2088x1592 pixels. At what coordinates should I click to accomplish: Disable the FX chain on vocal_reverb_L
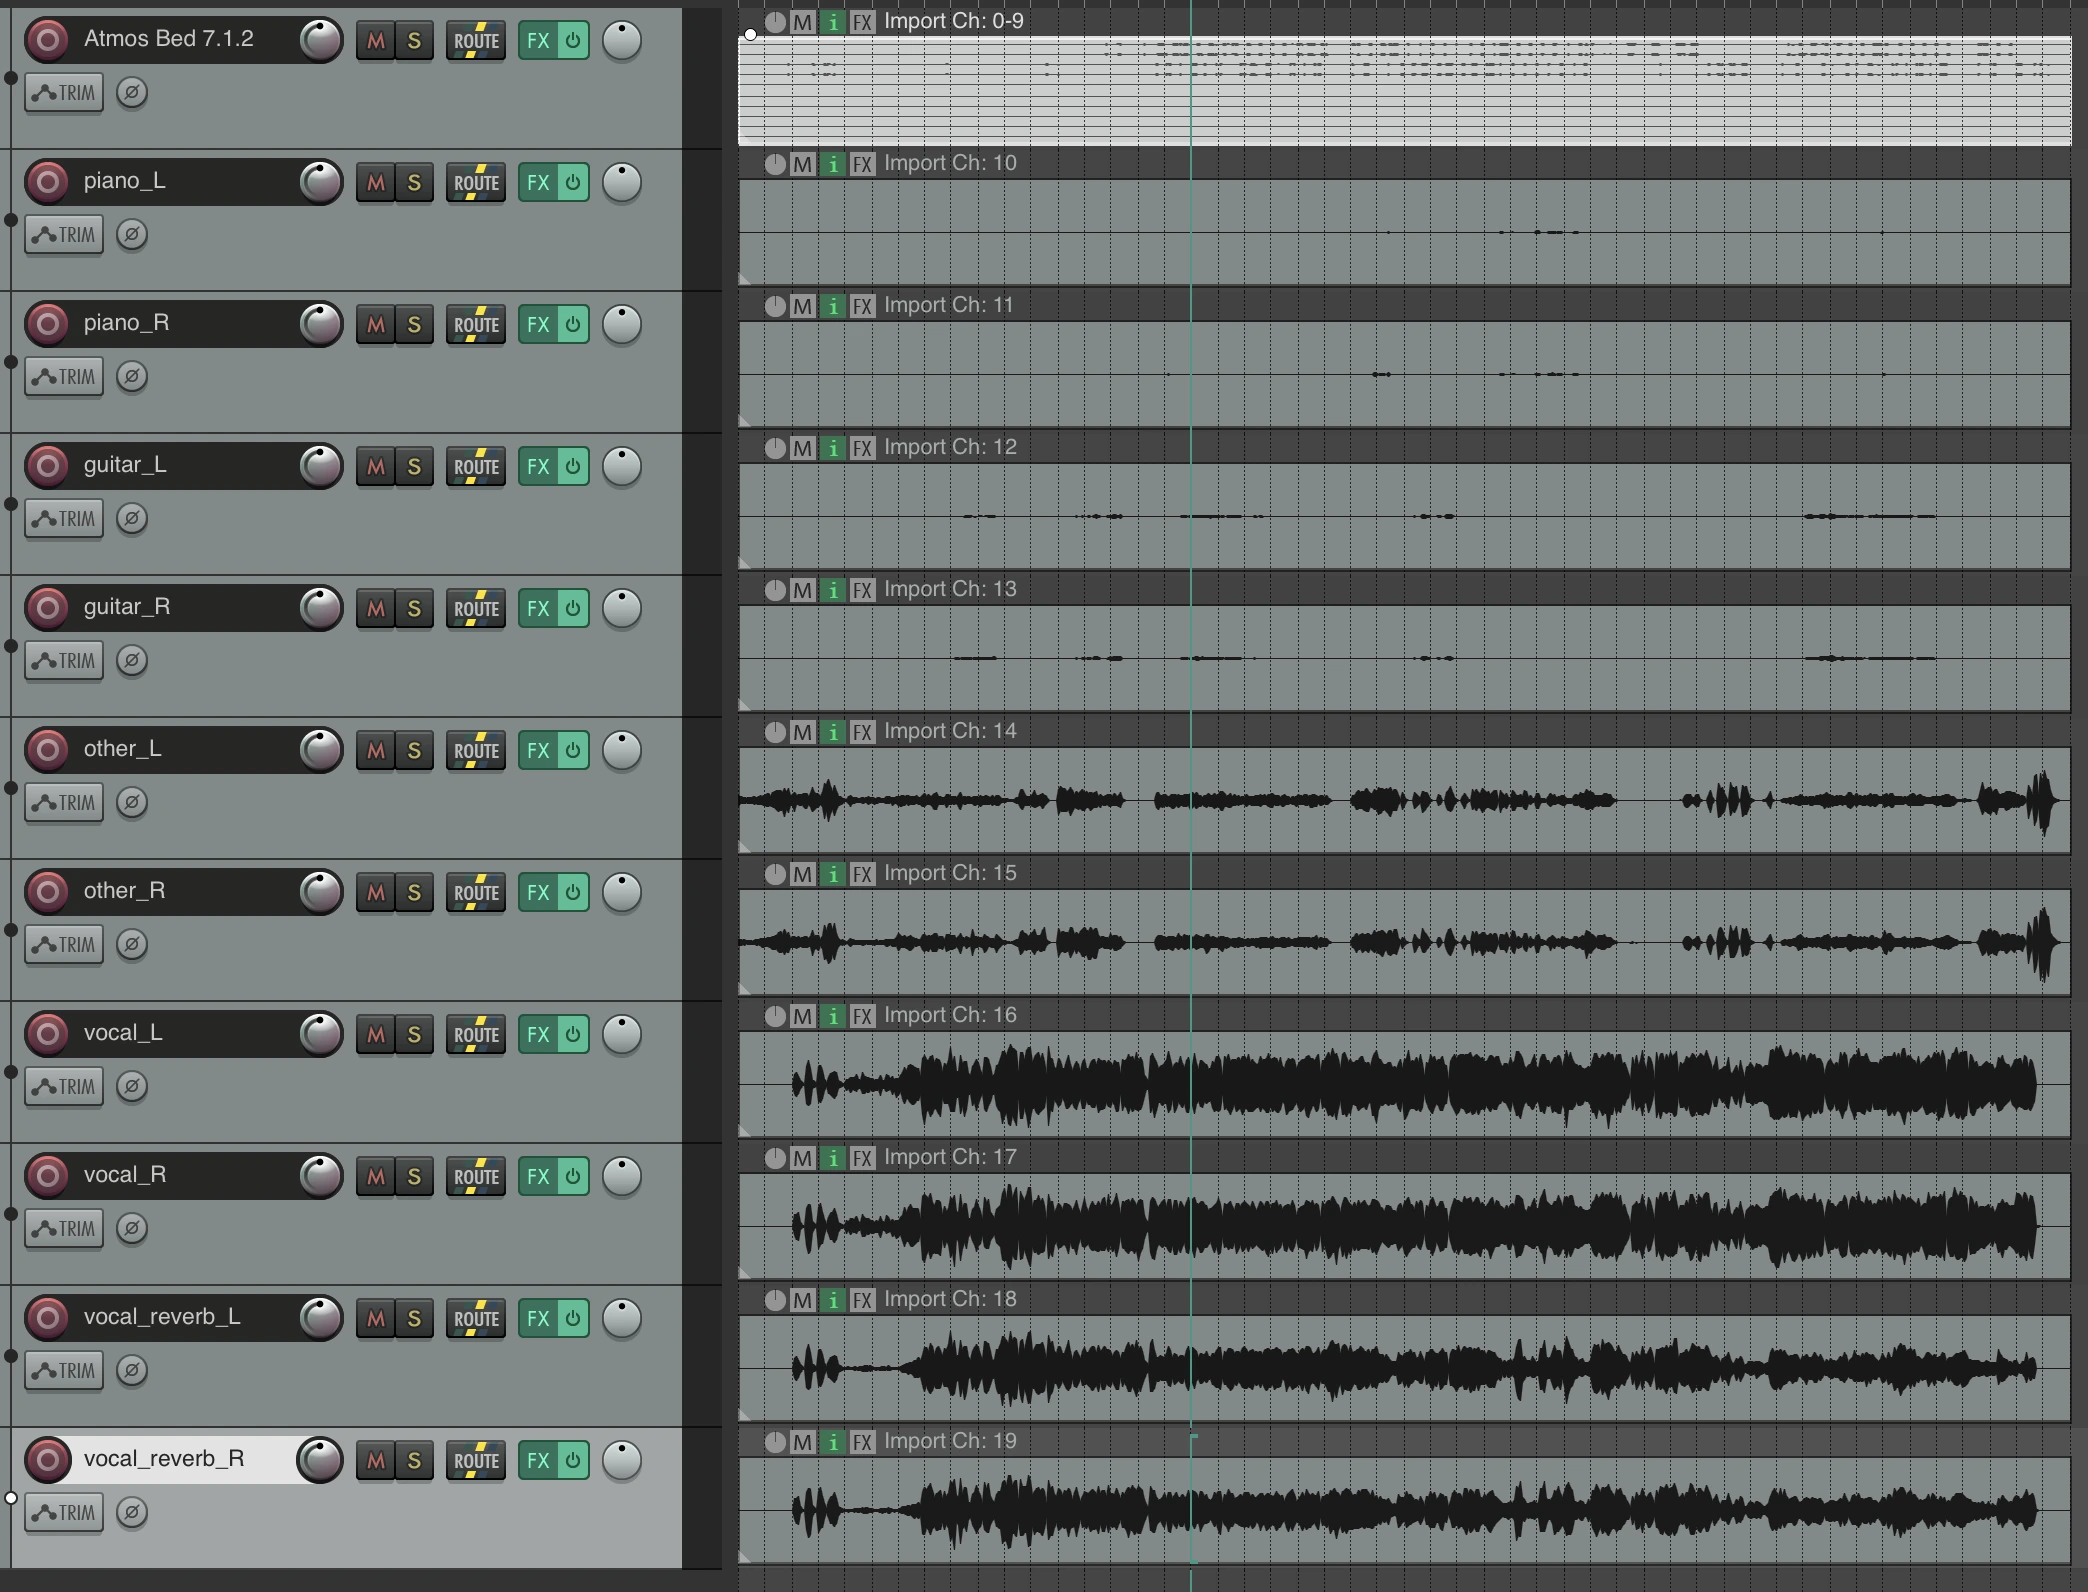(x=573, y=1318)
